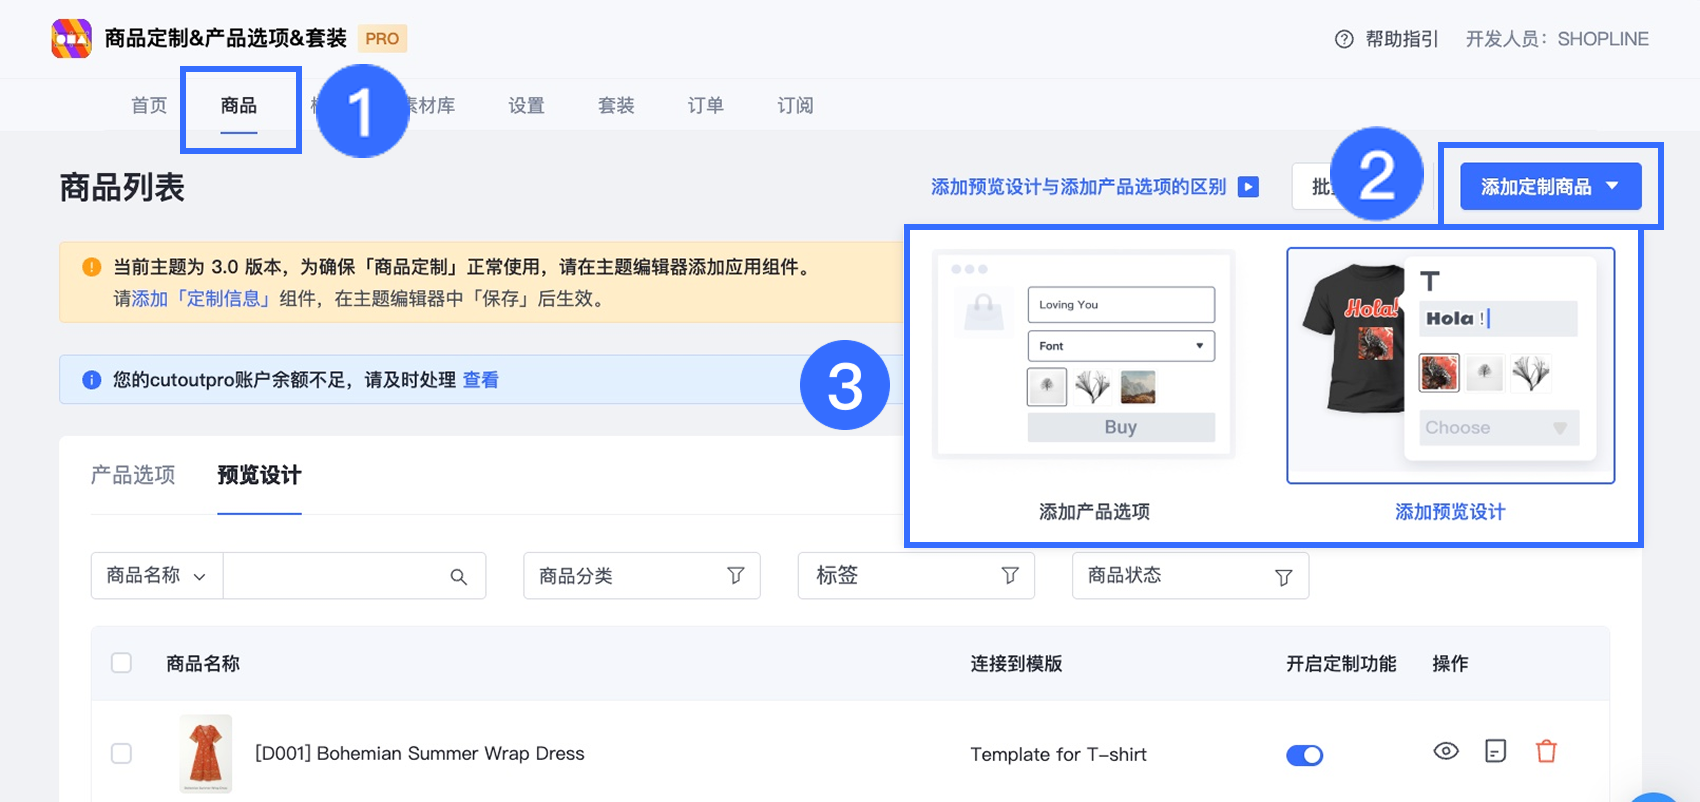Click the PRO badge beside the app title

pos(382,39)
